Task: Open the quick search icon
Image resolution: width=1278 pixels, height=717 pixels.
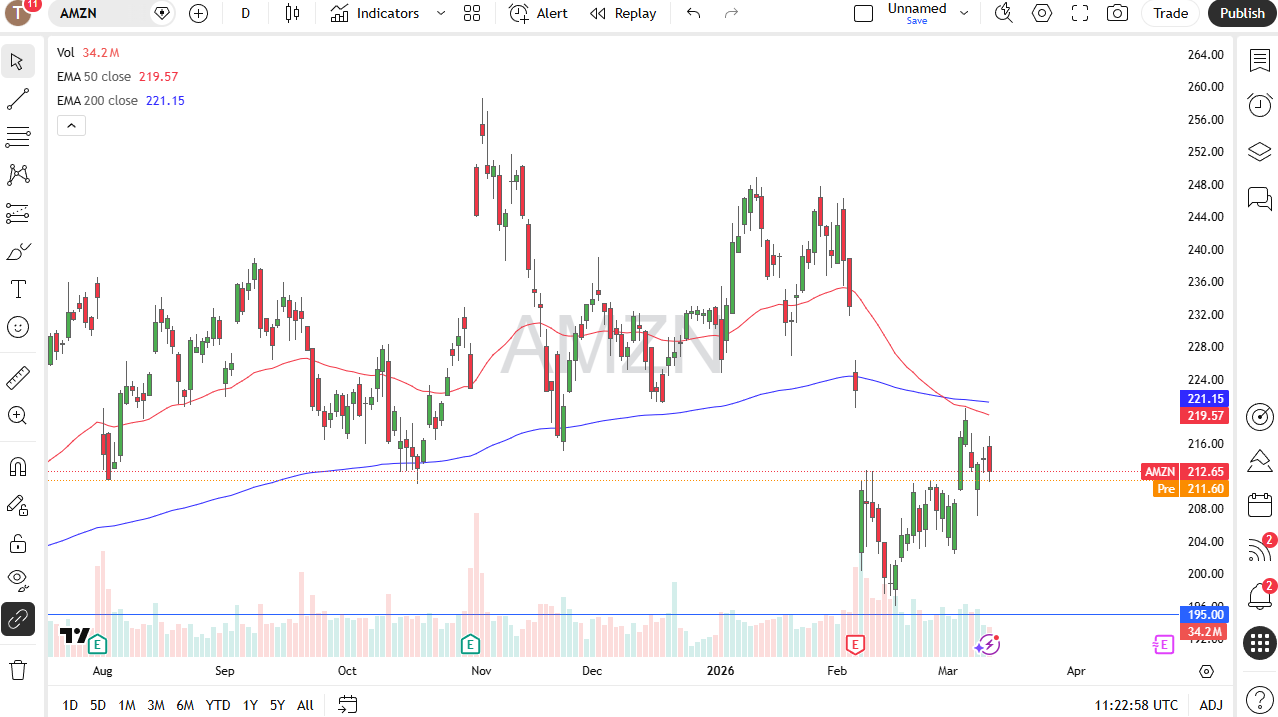Action: click(x=1004, y=13)
